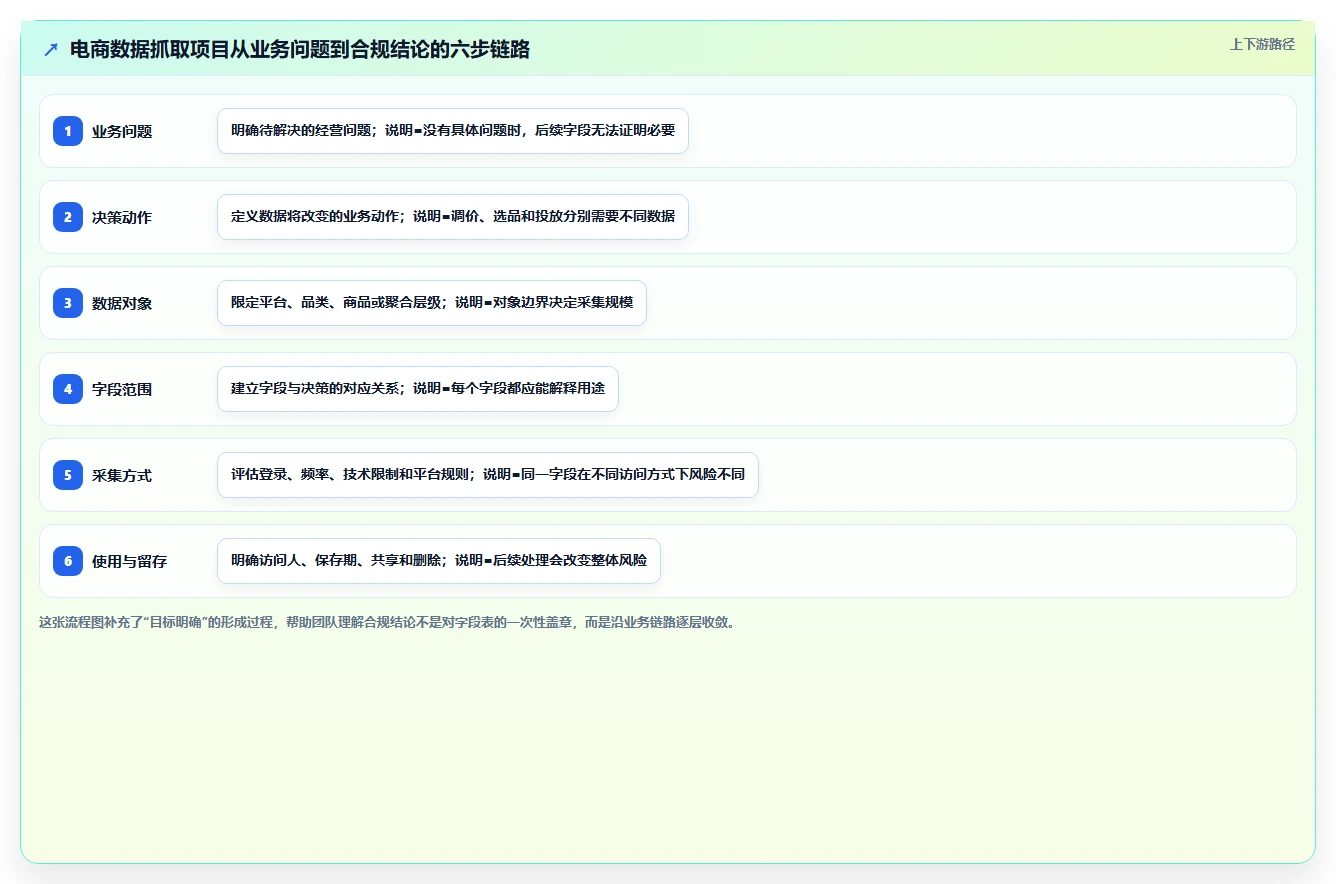This screenshot has height=884, width=1336.
Task: Select the title 电商数据抓取项目从业务问题到合规结论的六步链路
Action: [300, 50]
